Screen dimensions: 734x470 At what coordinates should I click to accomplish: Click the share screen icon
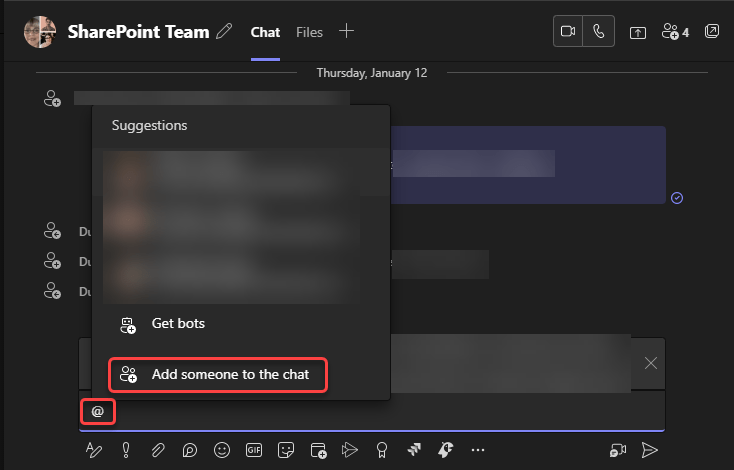[x=638, y=32]
